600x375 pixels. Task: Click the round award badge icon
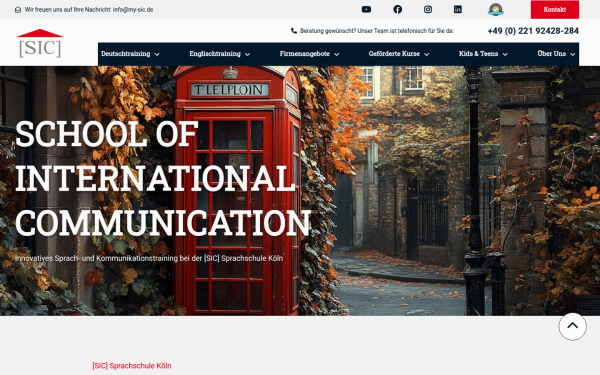pyautogui.click(x=496, y=10)
